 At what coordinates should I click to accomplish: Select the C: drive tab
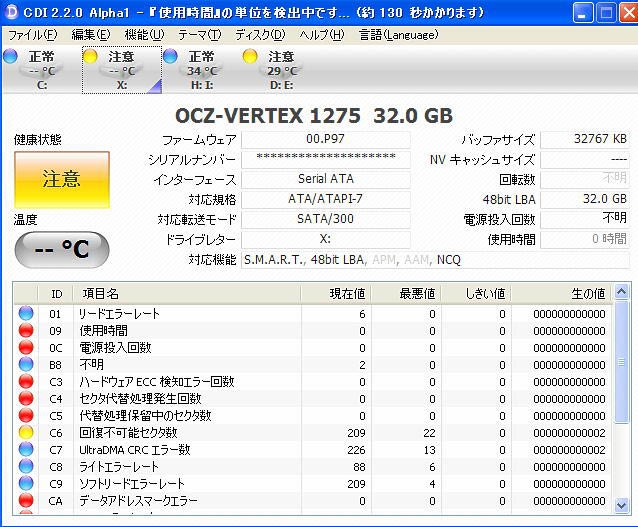(x=41, y=70)
